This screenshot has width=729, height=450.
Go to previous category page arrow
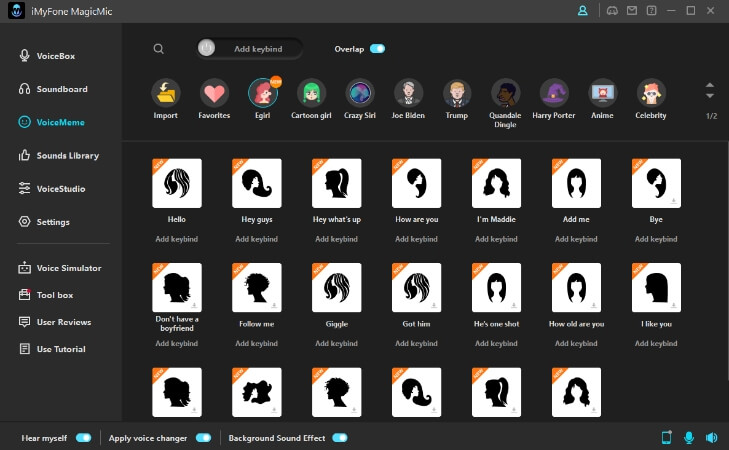[709, 85]
